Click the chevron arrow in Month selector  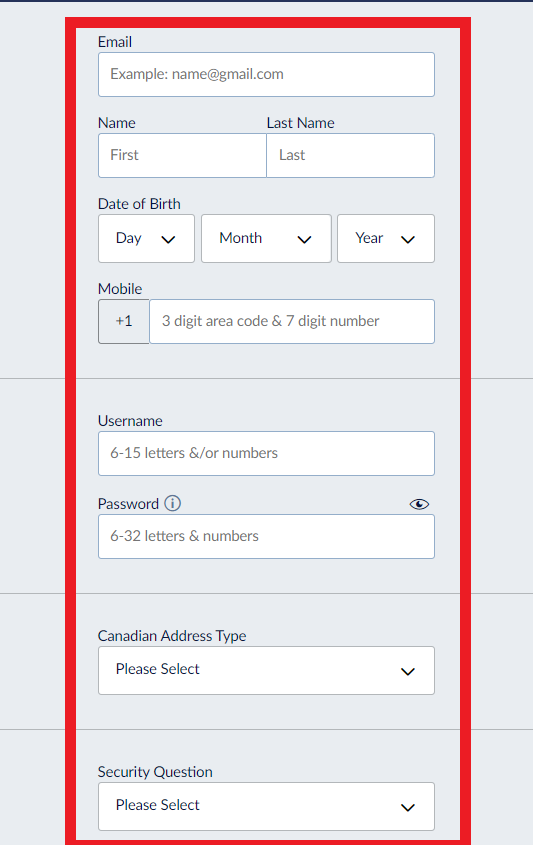(x=304, y=240)
